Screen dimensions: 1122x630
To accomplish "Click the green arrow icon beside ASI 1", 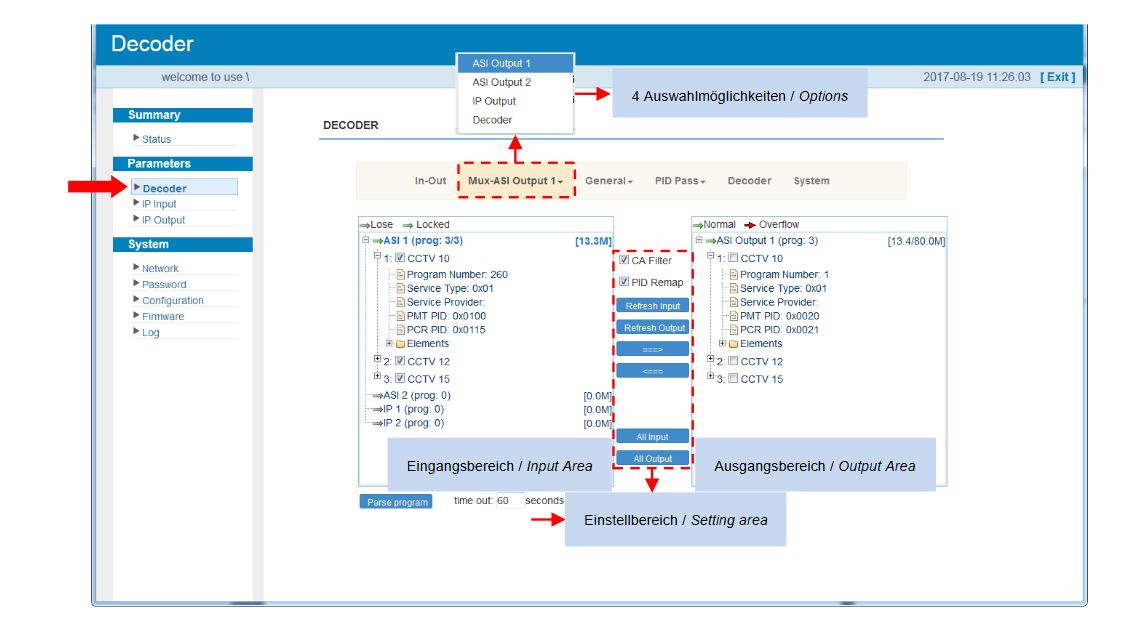I will tap(377, 241).
